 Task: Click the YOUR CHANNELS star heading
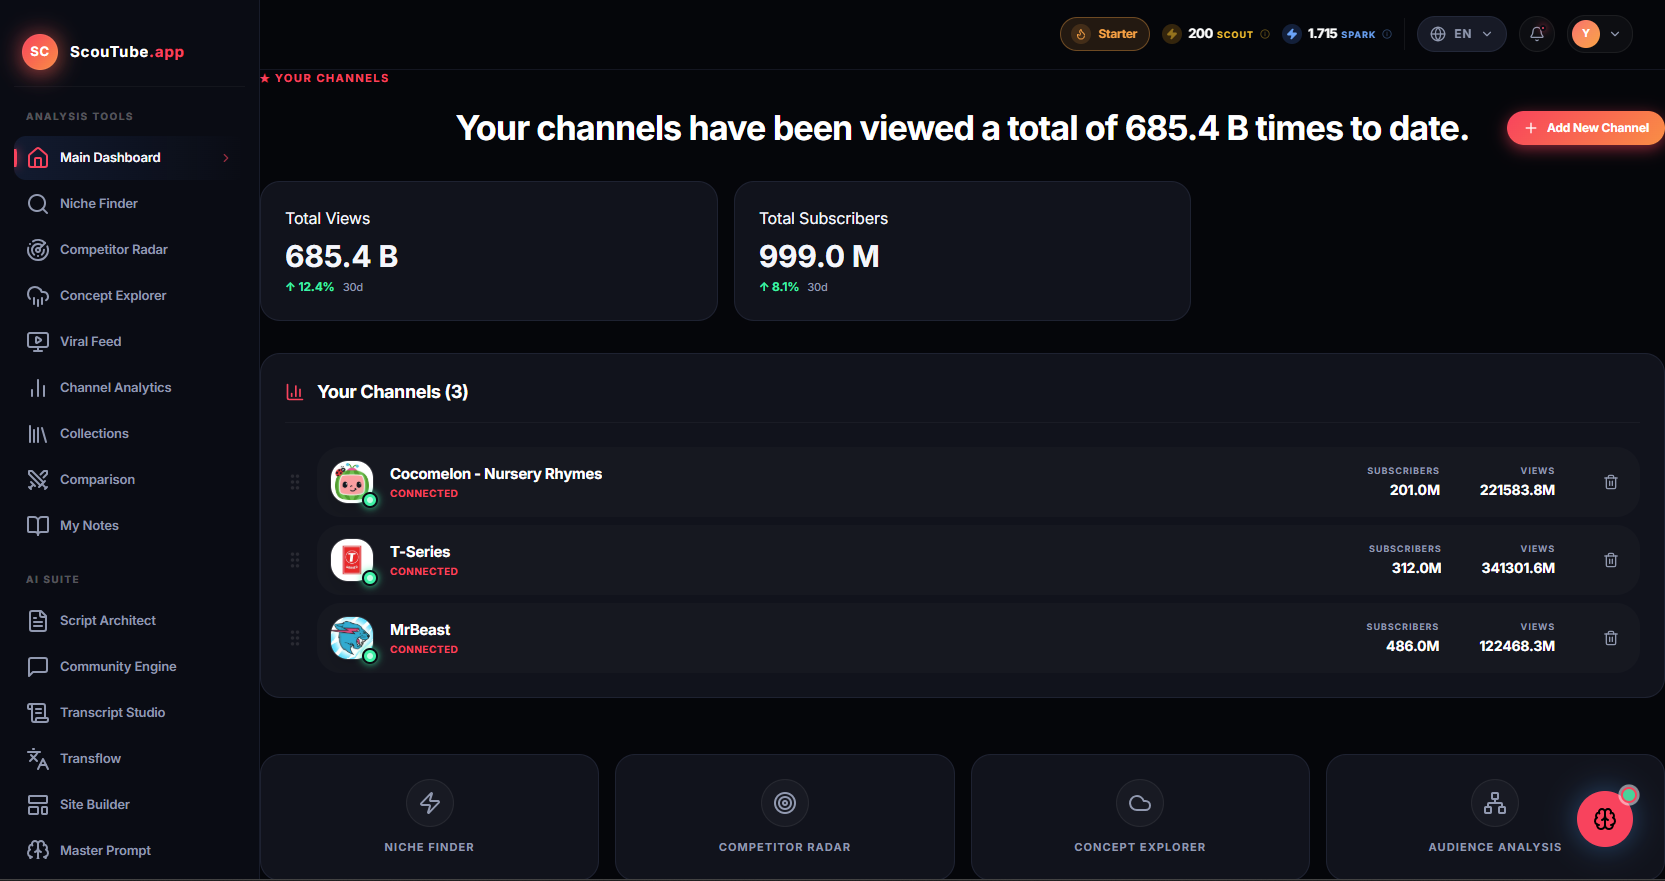coord(325,78)
